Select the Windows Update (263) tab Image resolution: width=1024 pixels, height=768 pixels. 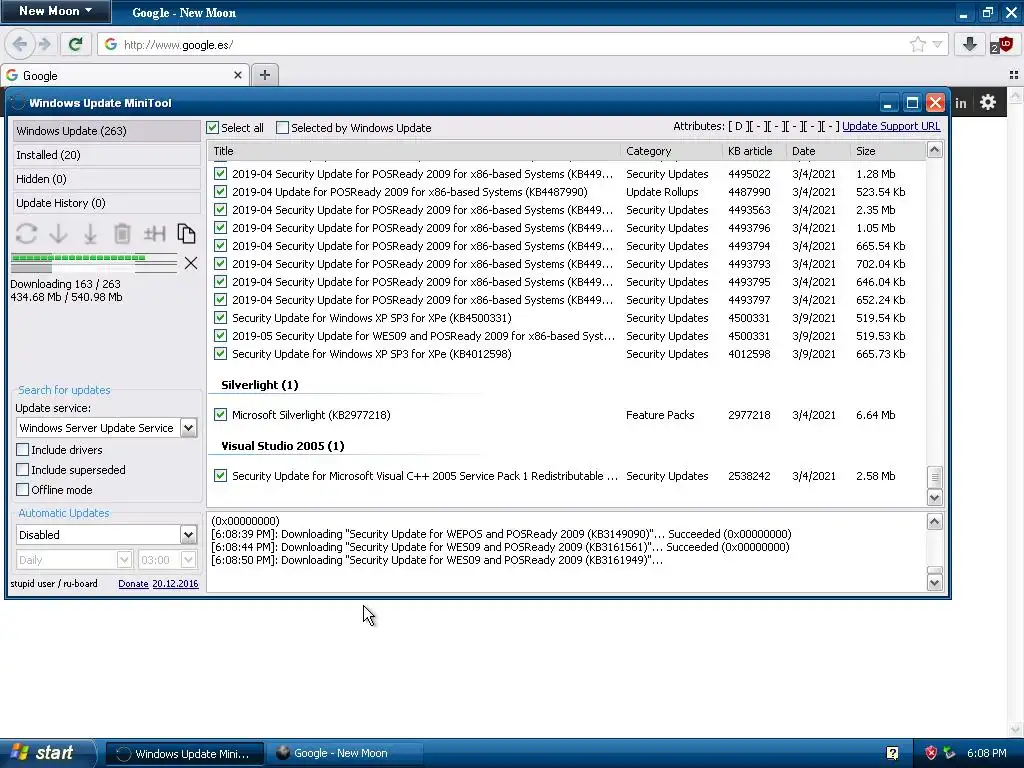(x=106, y=131)
